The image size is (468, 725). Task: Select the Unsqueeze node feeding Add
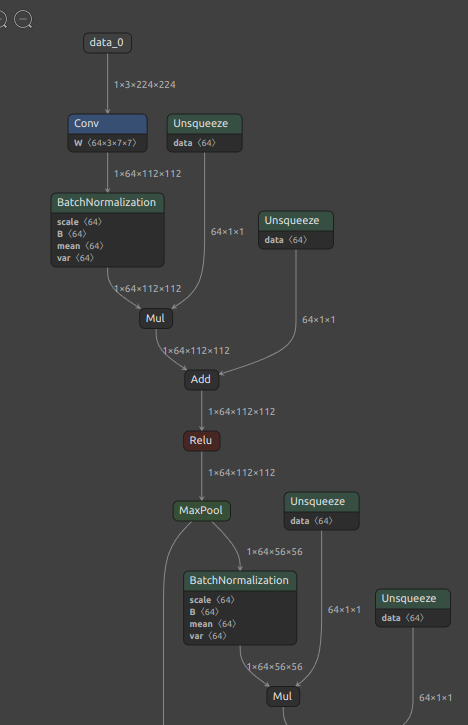coord(296,221)
